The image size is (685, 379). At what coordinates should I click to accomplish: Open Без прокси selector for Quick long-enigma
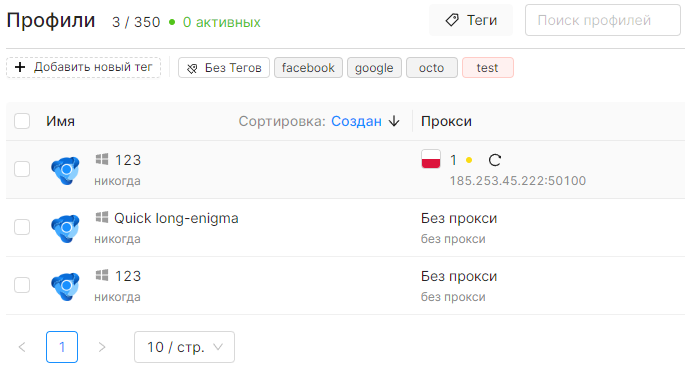point(459,218)
